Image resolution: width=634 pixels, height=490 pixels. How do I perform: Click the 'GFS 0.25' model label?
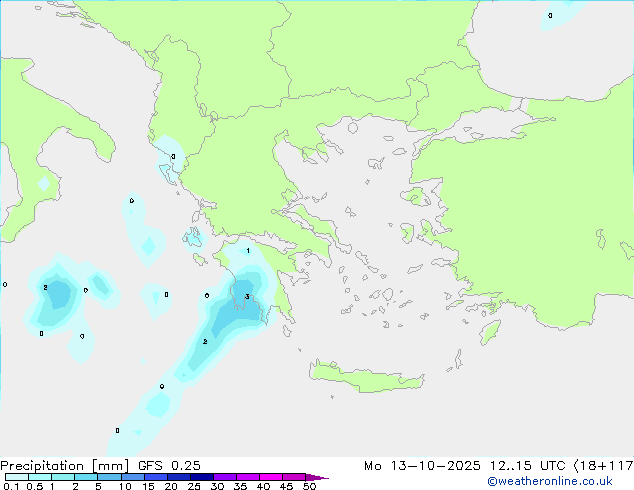169,466
